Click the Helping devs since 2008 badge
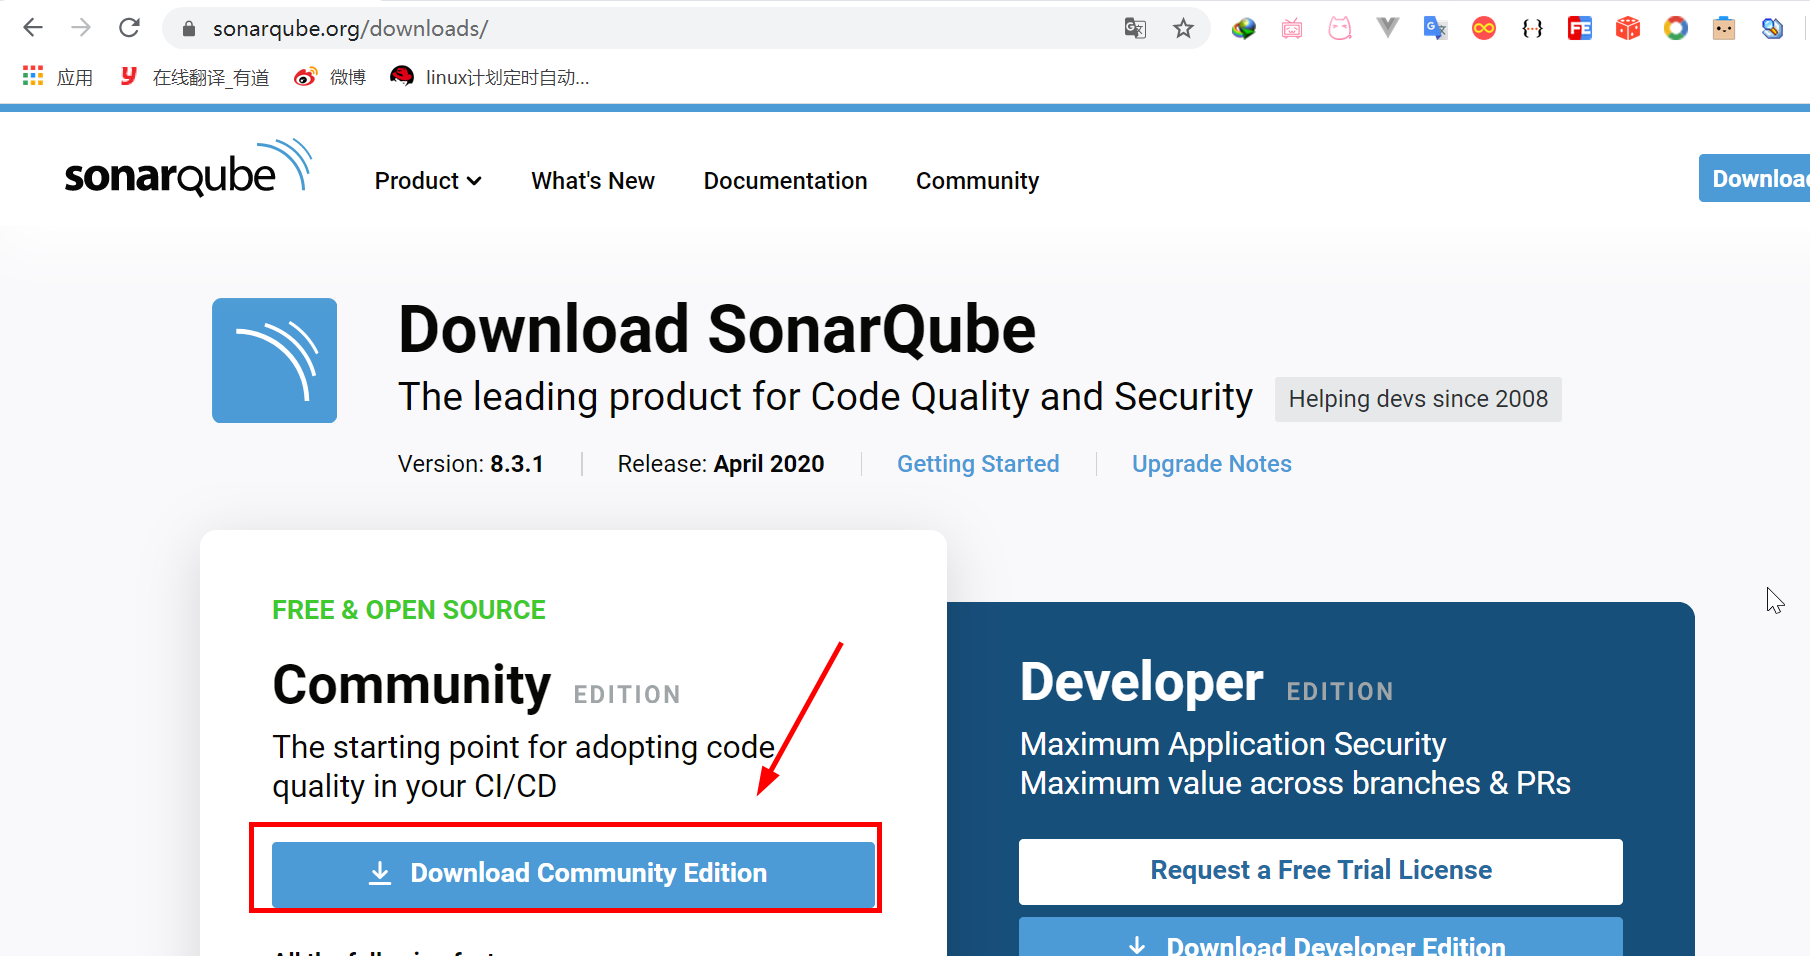 (1418, 399)
